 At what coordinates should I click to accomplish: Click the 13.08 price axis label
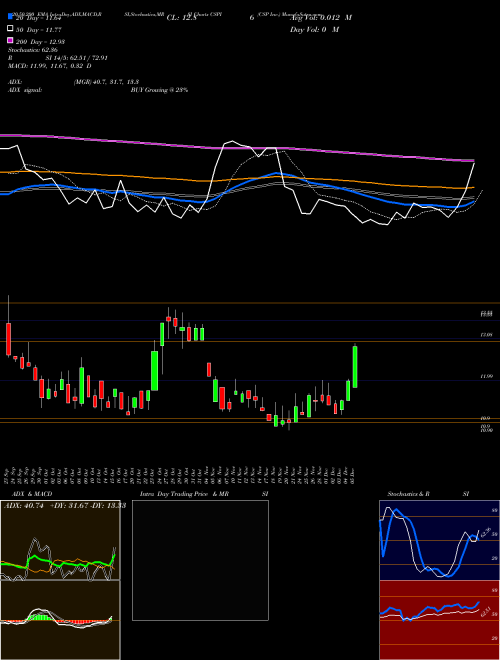pyautogui.click(x=486, y=335)
